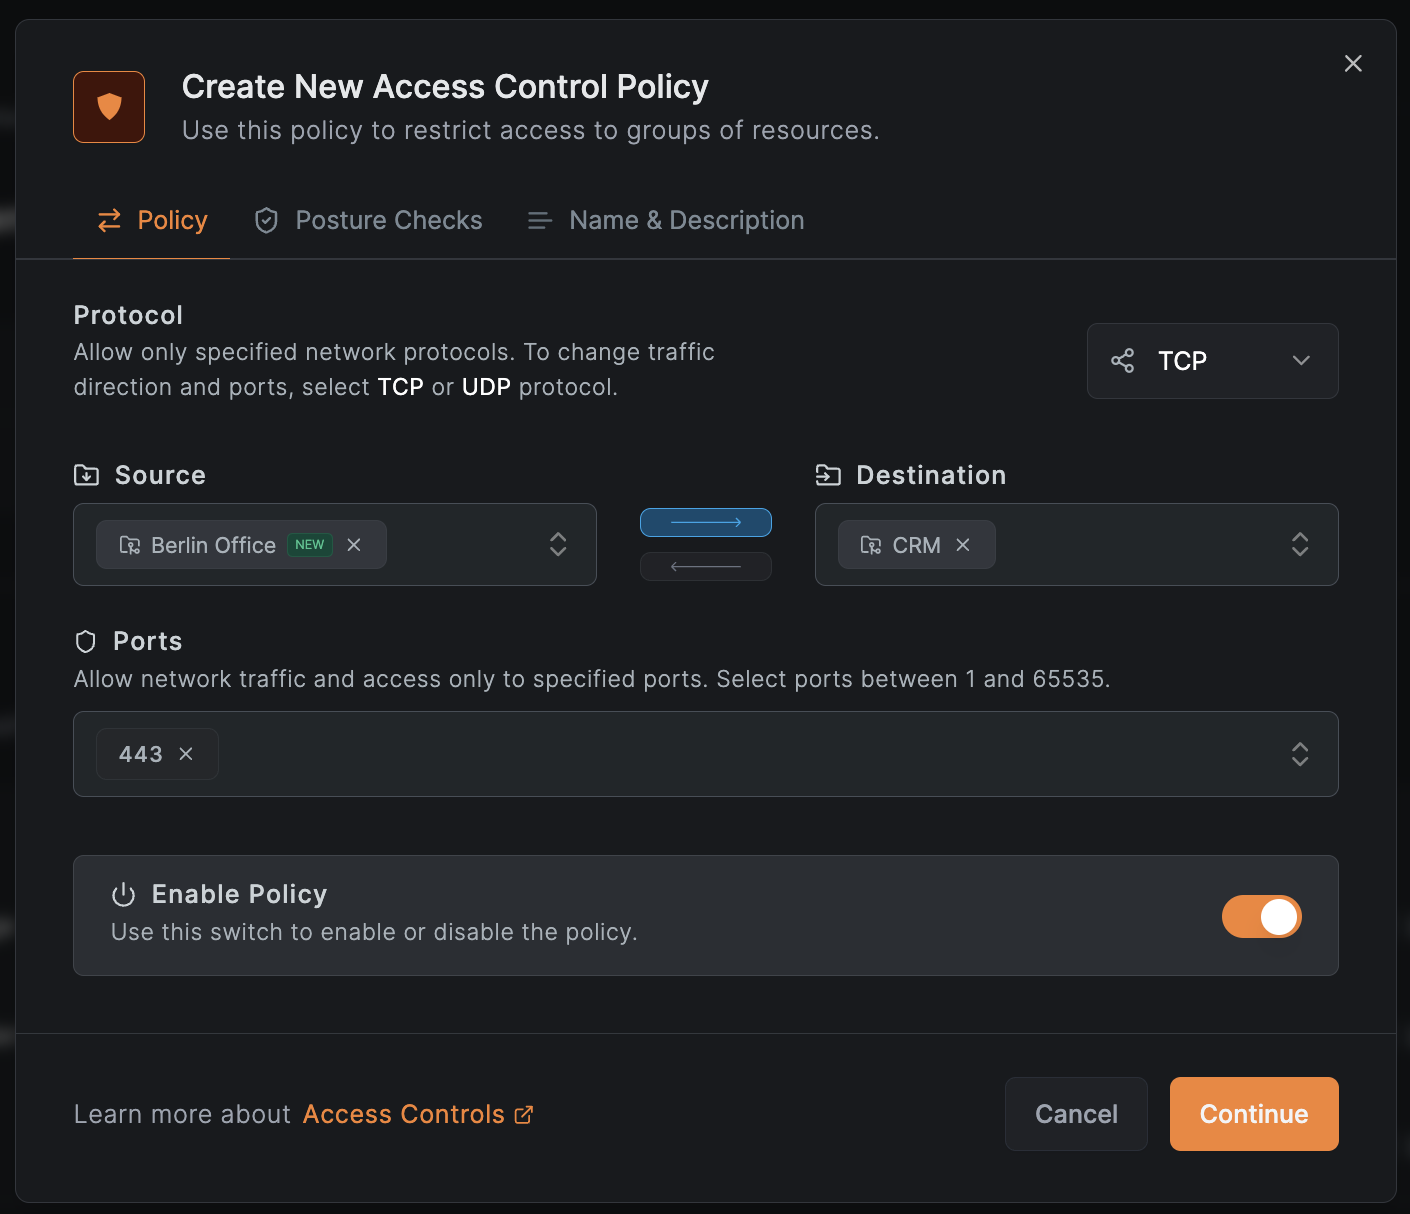Select destination-to-source reverse direction arrow
The height and width of the screenshot is (1214, 1410).
pos(705,566)
